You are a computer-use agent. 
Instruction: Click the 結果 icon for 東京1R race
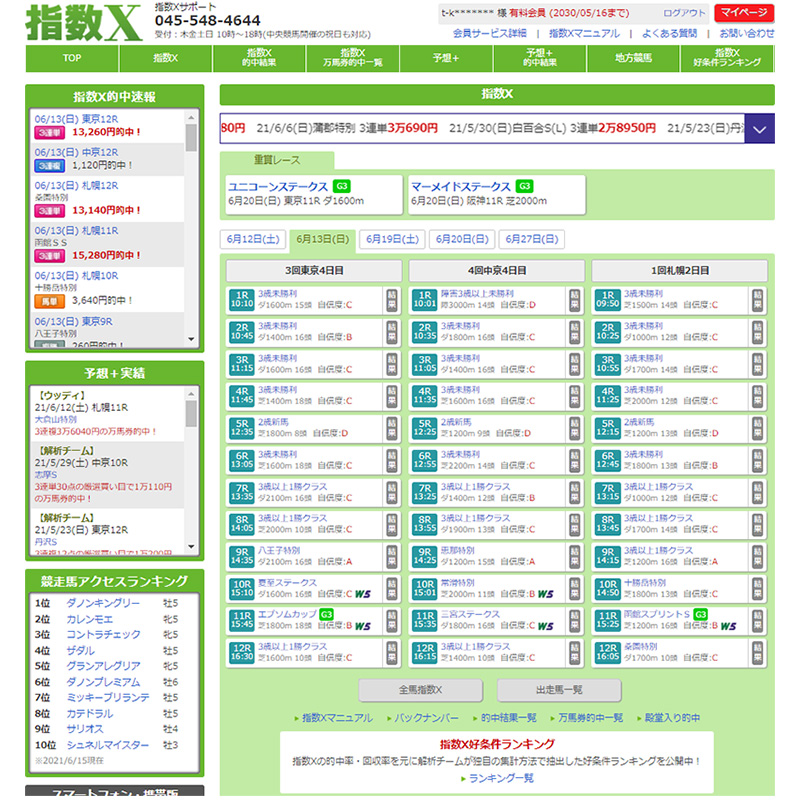pos(390,298)
